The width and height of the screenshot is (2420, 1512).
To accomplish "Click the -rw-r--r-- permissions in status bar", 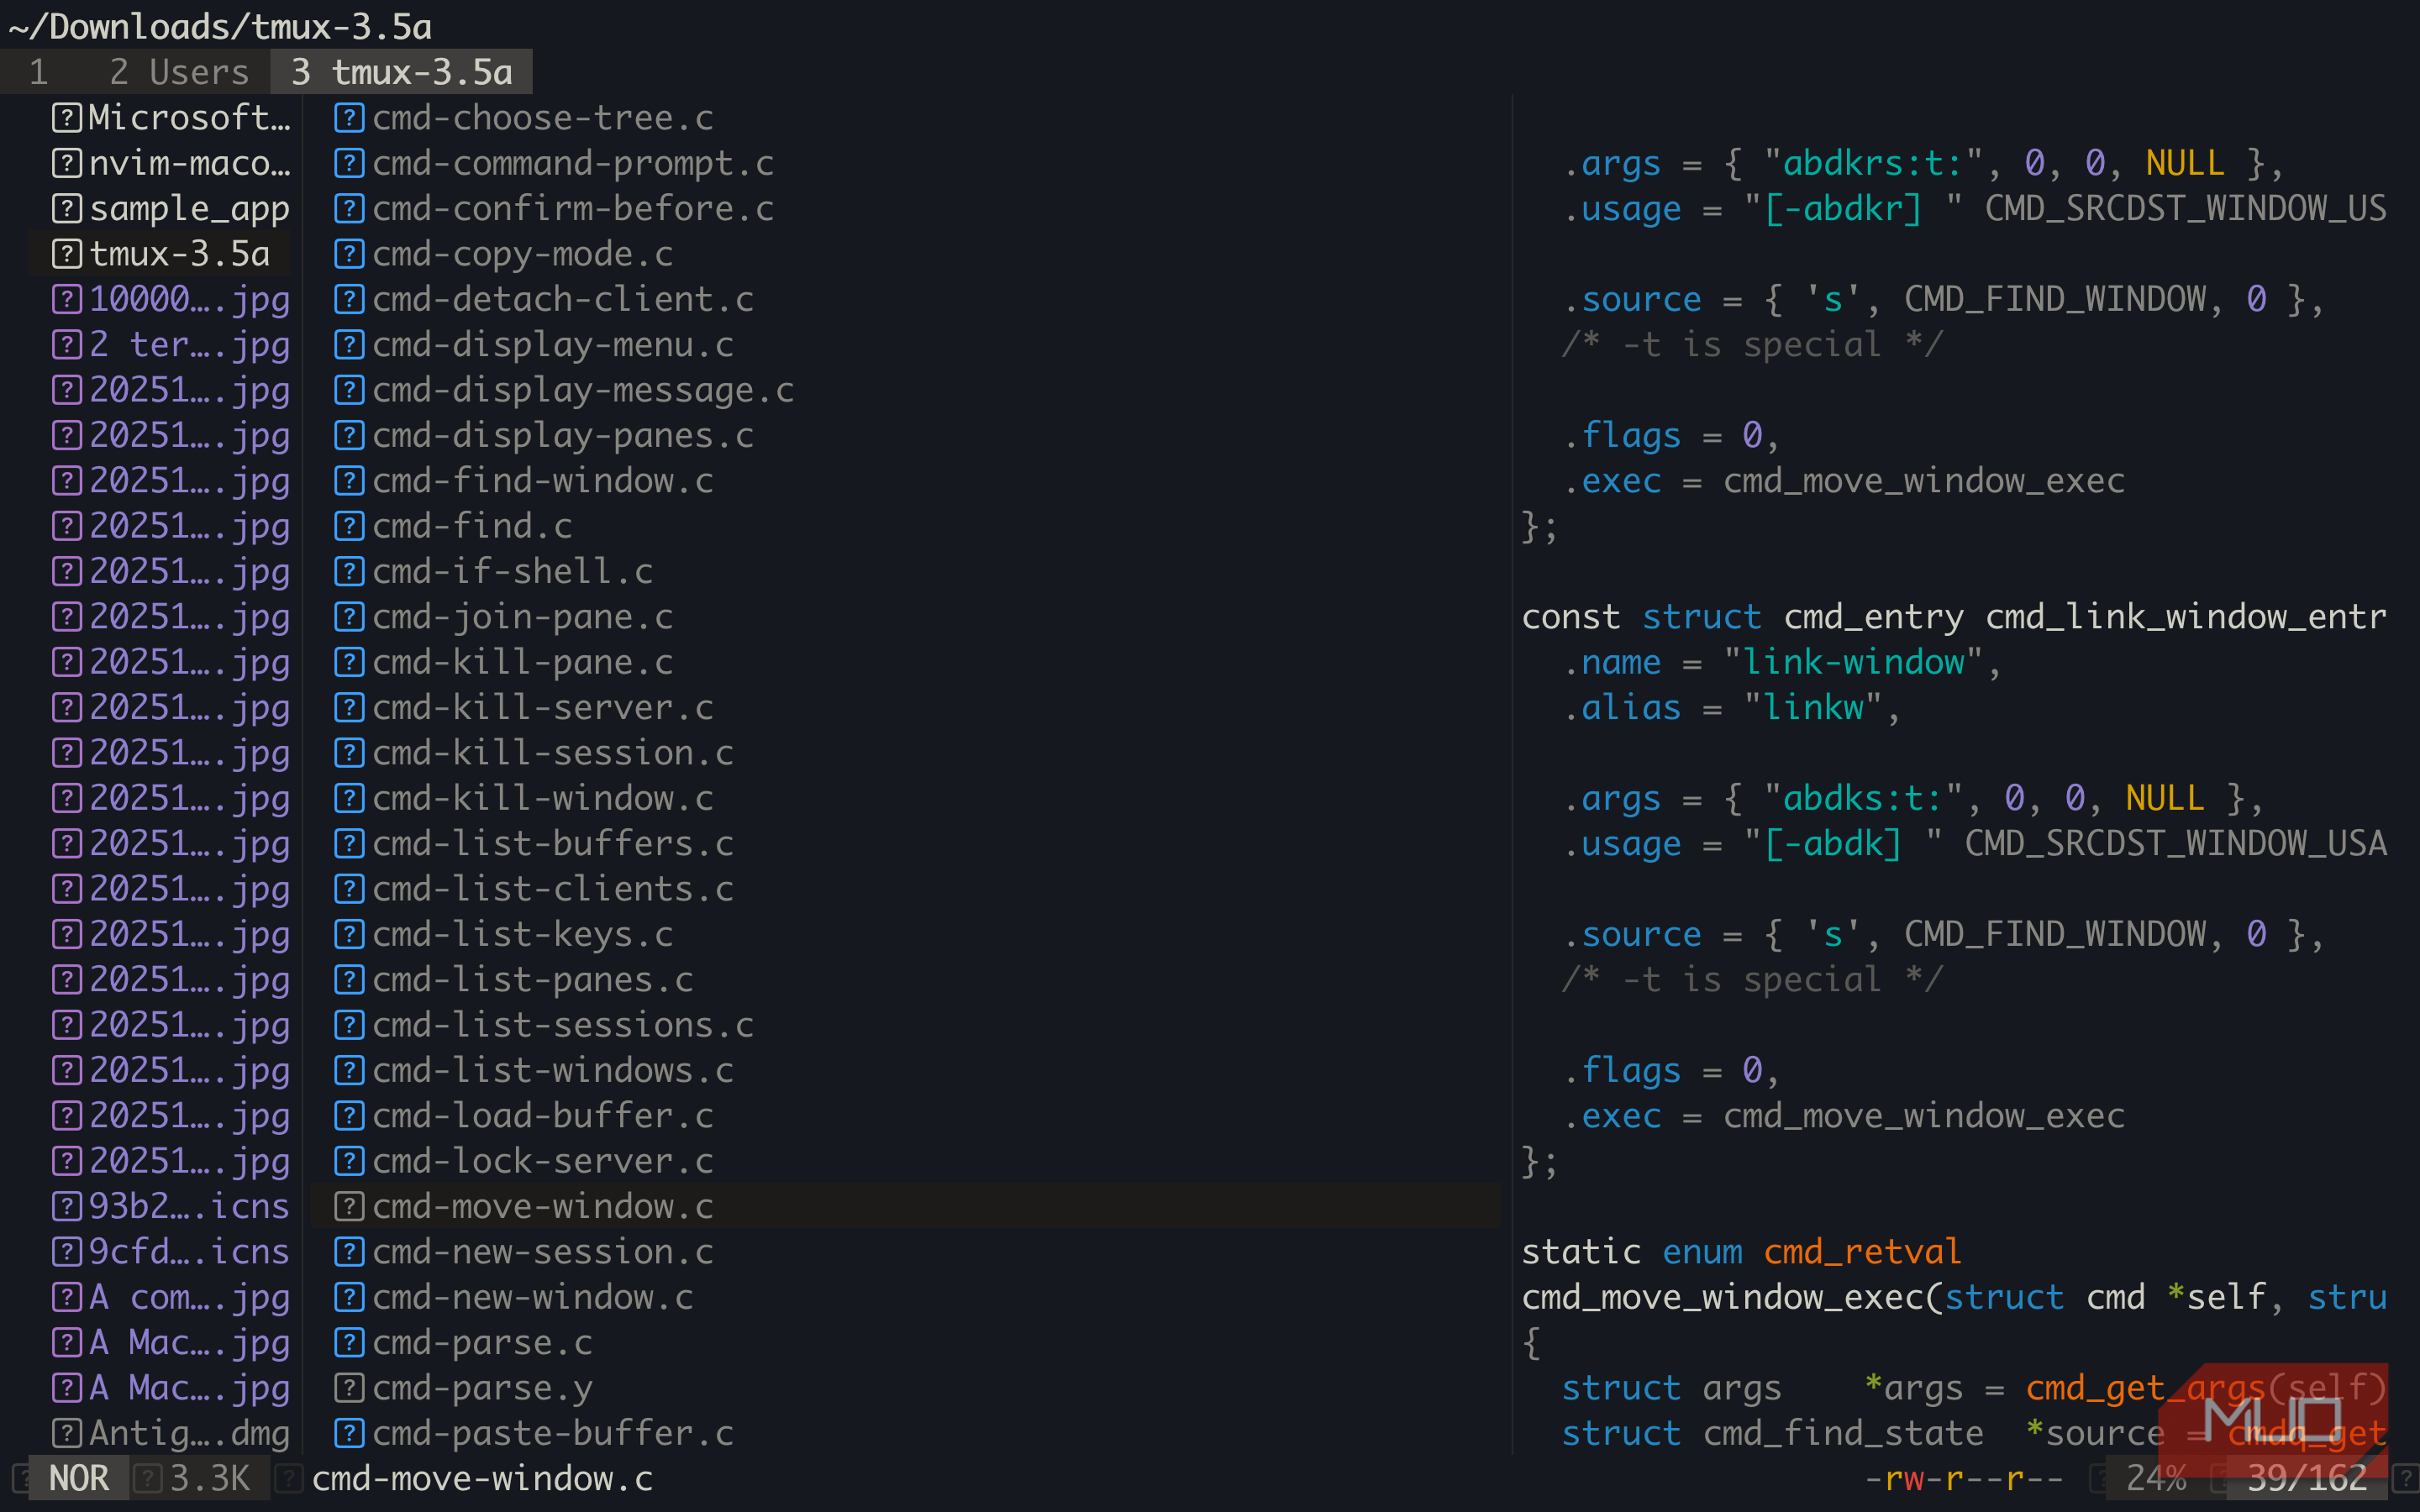I will [1964, 1478].
